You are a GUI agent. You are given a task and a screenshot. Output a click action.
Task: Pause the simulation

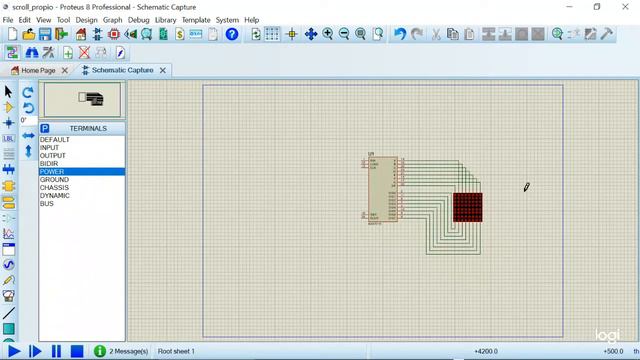56,351
